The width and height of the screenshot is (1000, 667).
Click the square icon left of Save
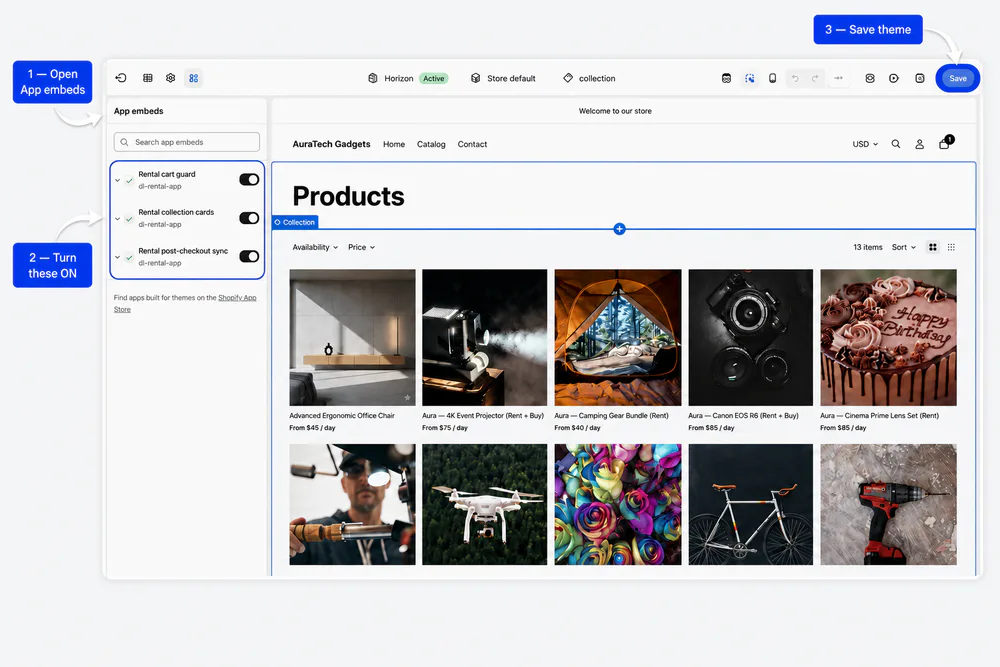click(920, 78)
